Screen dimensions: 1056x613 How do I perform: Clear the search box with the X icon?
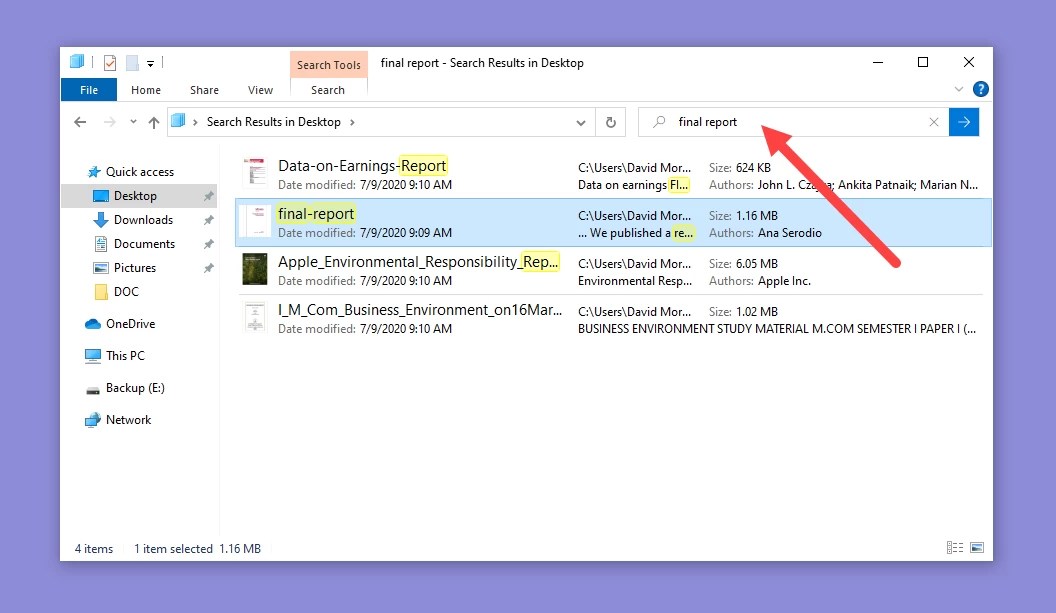pos(934,122)
